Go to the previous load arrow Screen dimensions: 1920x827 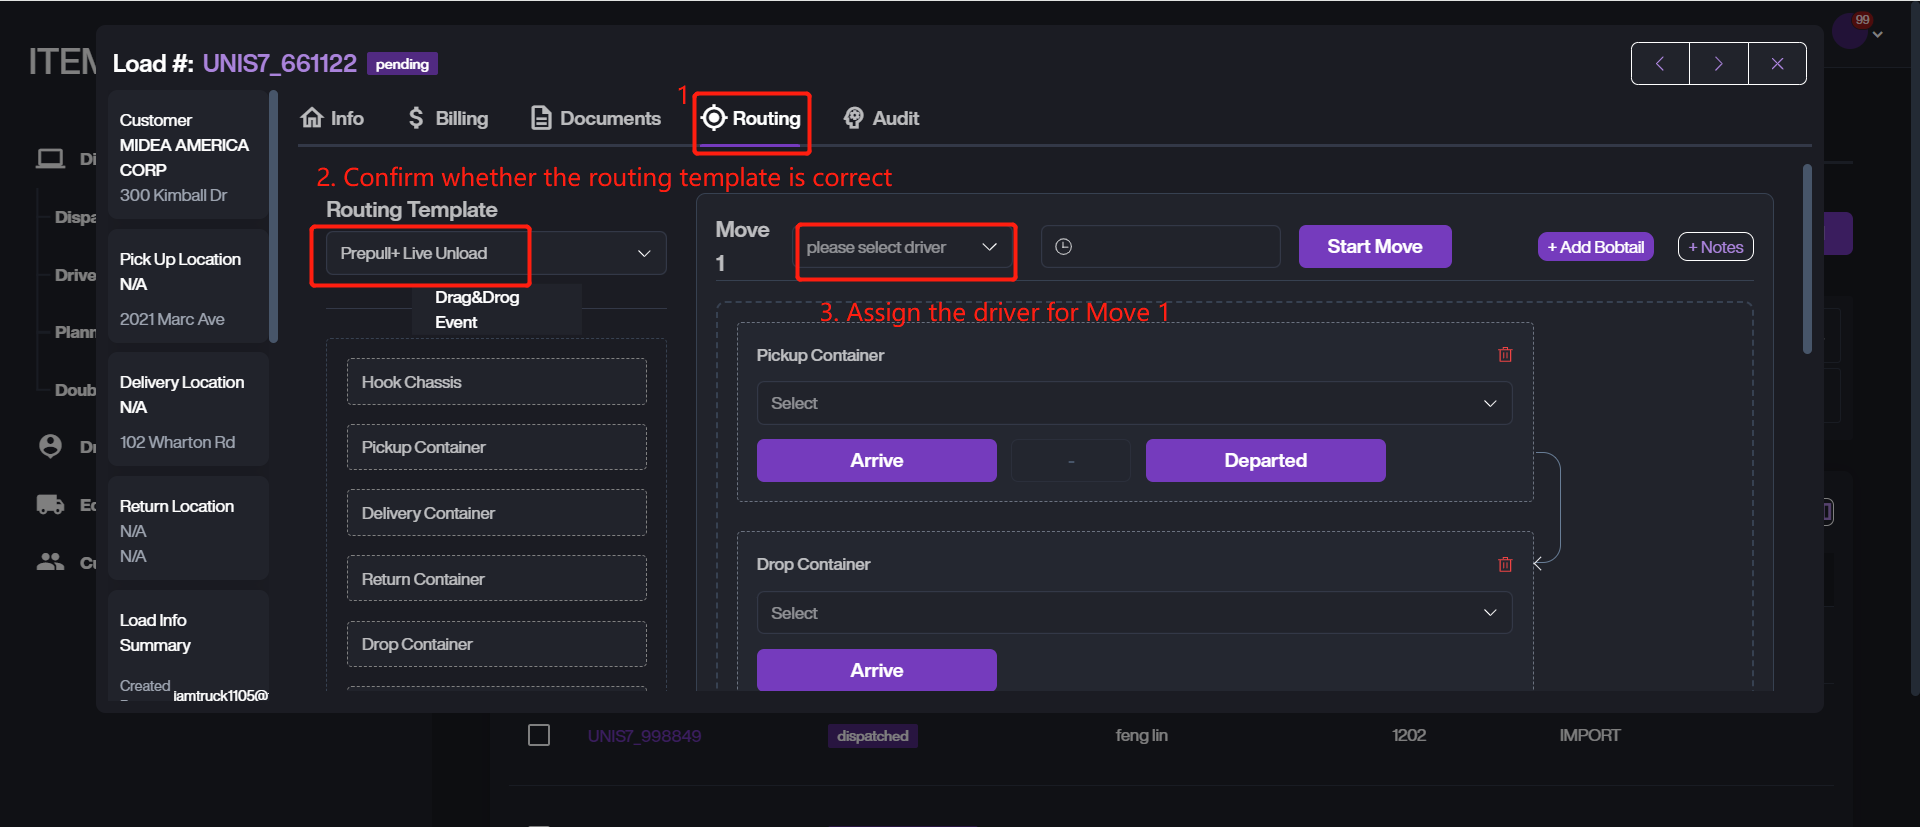(x=1660, y=64)
